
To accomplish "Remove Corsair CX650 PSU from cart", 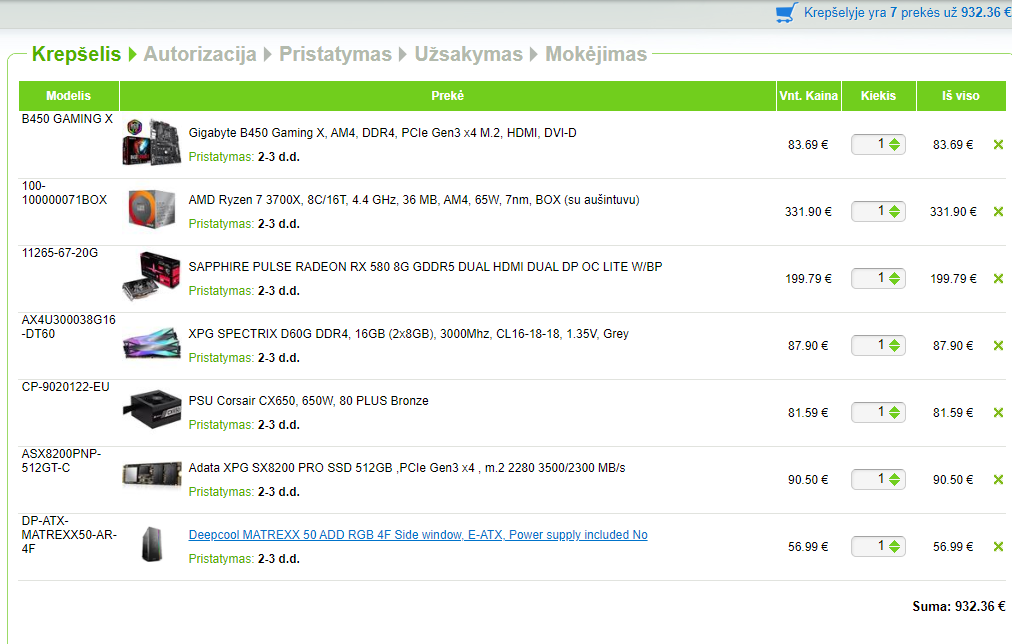I will (x=998, y=412).
